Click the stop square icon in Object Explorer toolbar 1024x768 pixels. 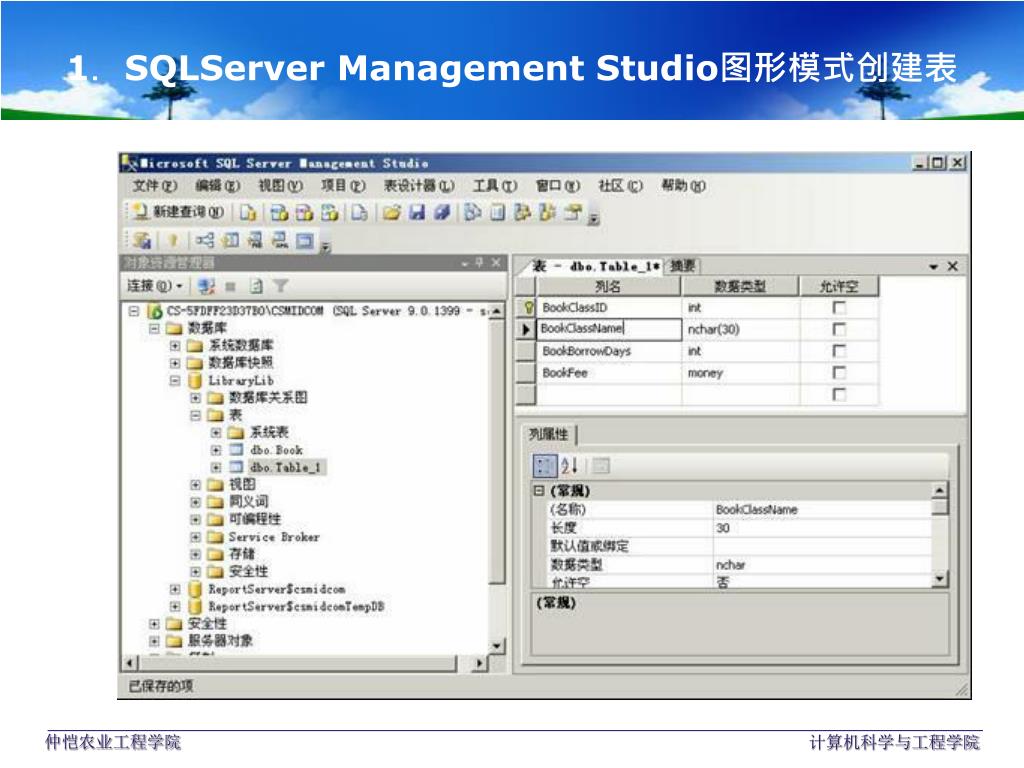pyautogui.click(x=230, y=286)
